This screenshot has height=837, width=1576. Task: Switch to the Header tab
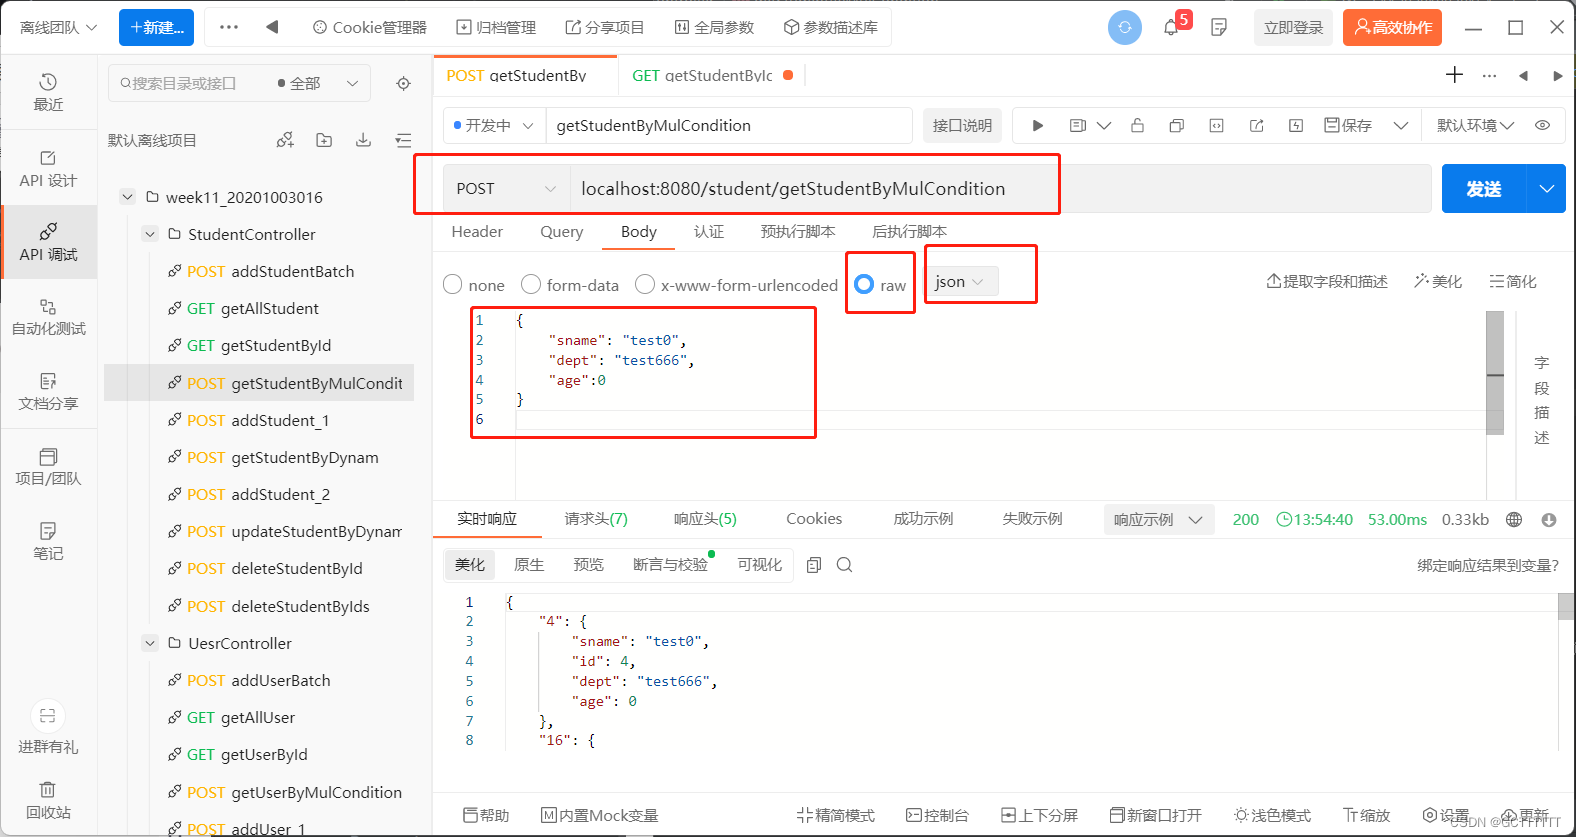click(x=477, y=232)
